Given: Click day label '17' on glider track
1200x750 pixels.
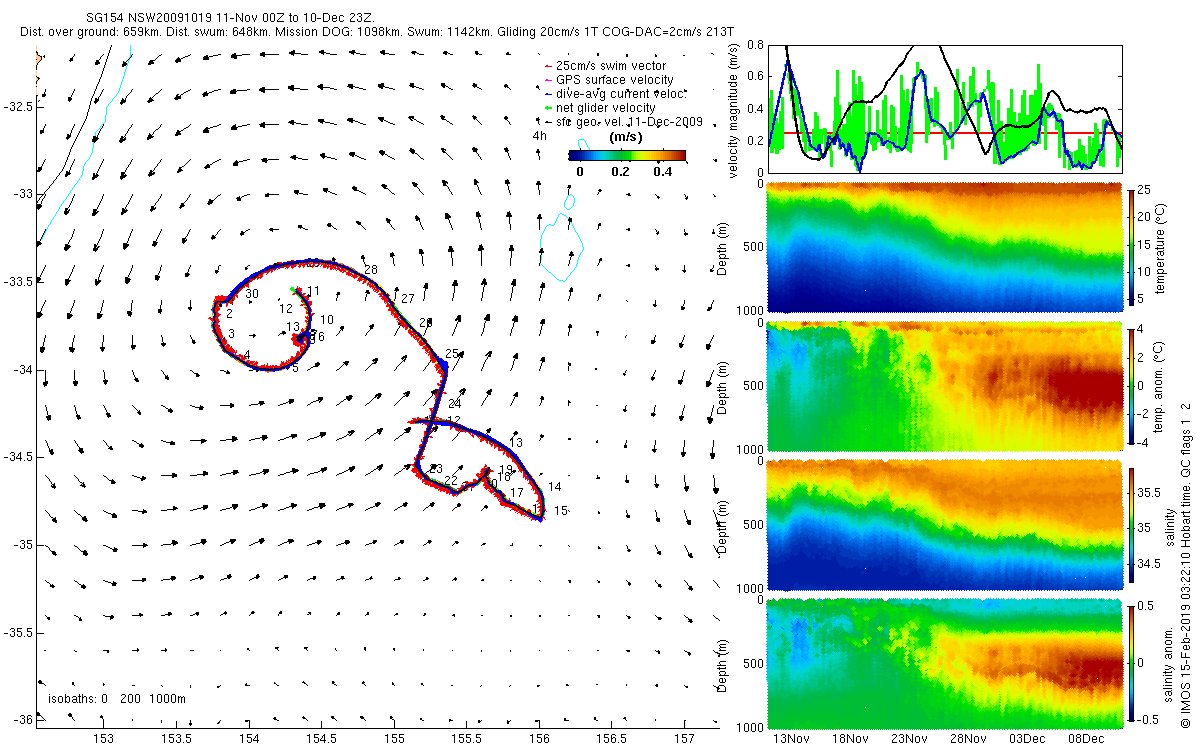Looking at the screenshot, I should (x=517, y=493).
